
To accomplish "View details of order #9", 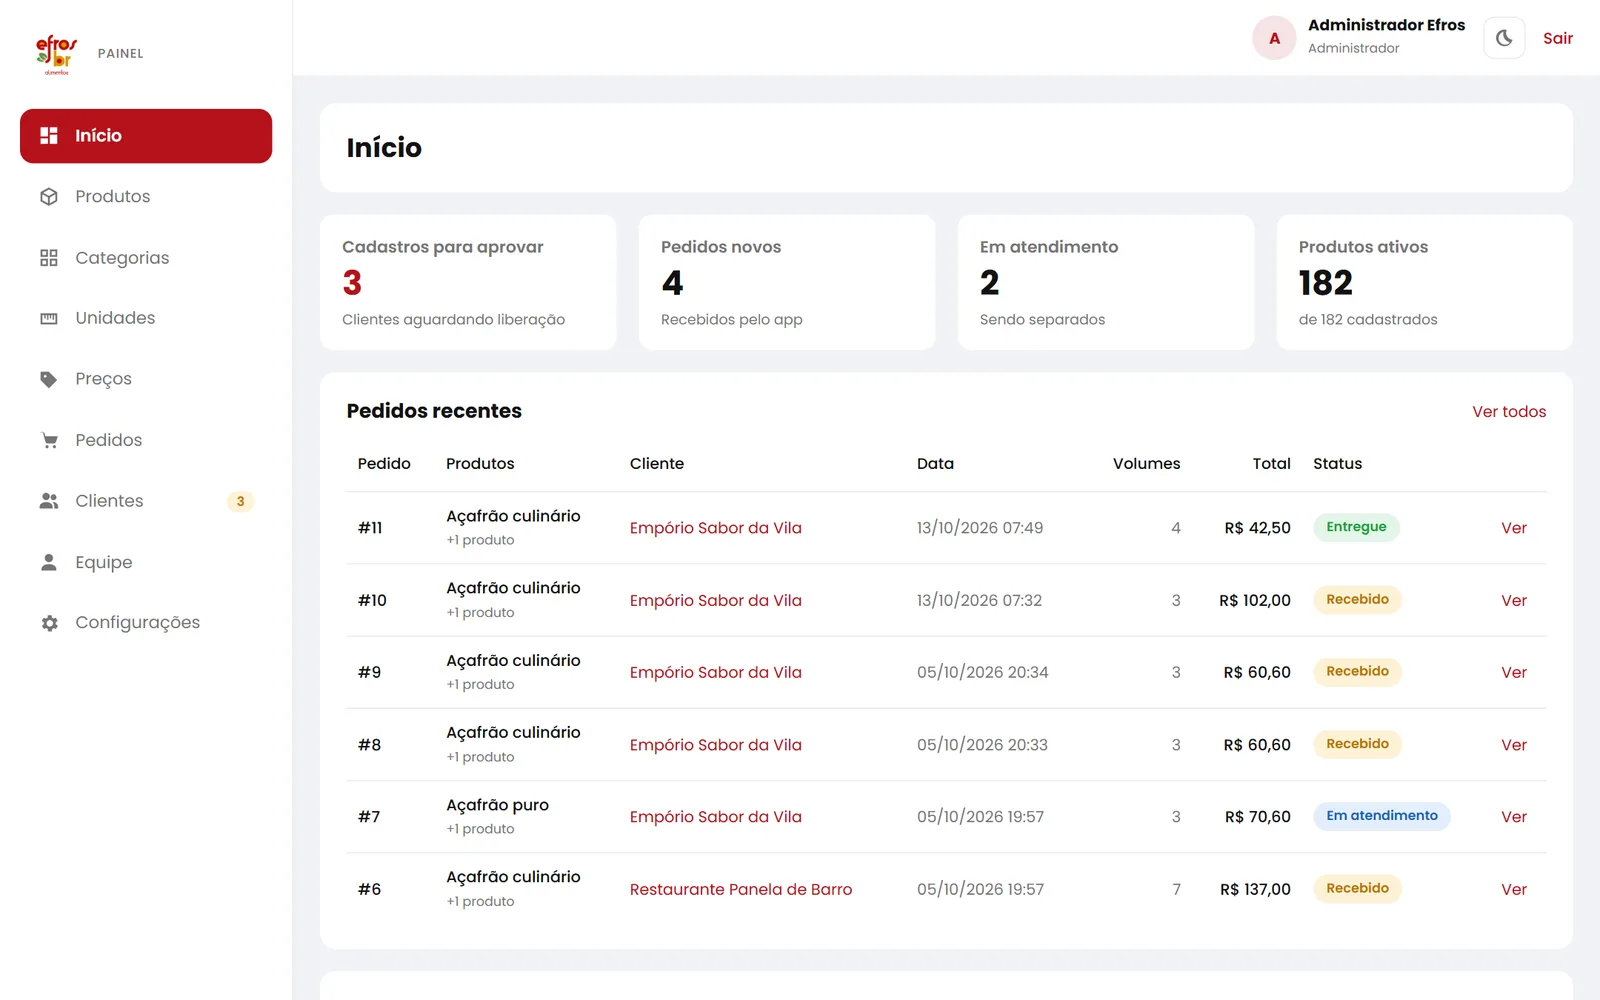I will pyautogui.click(x=1514, y=672).
